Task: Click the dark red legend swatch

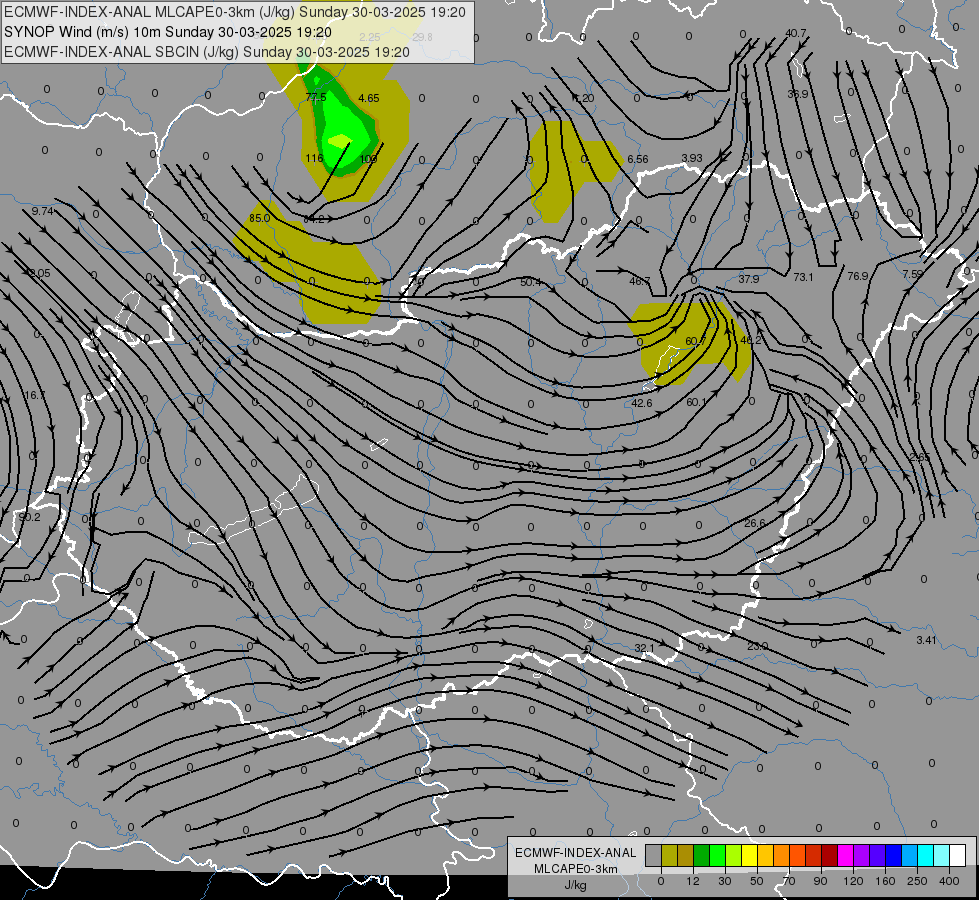Action: pyautogui.click(x=829, y=855)
